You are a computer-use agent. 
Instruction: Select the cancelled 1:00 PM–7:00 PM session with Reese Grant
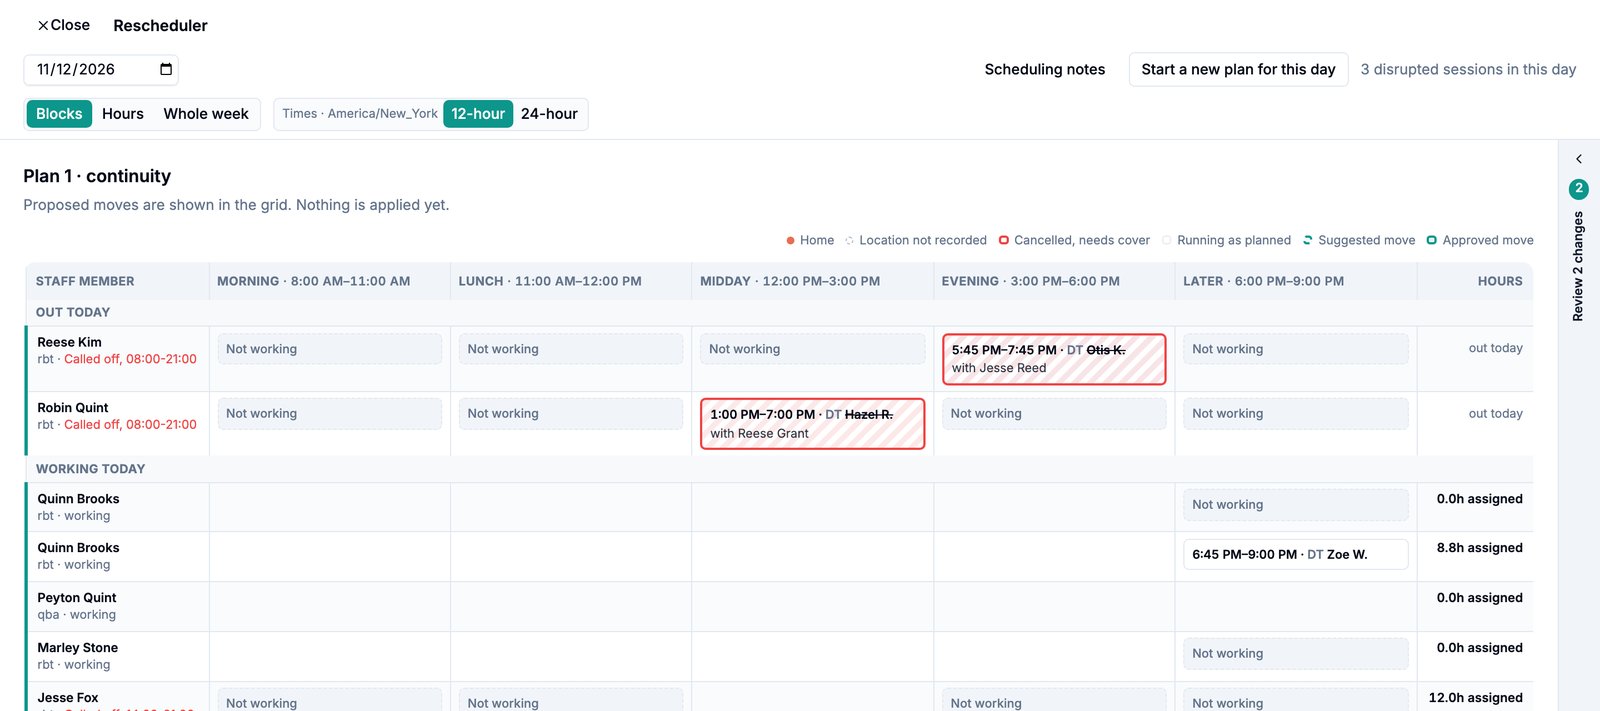pyautogui.click(x=812, y=424)
